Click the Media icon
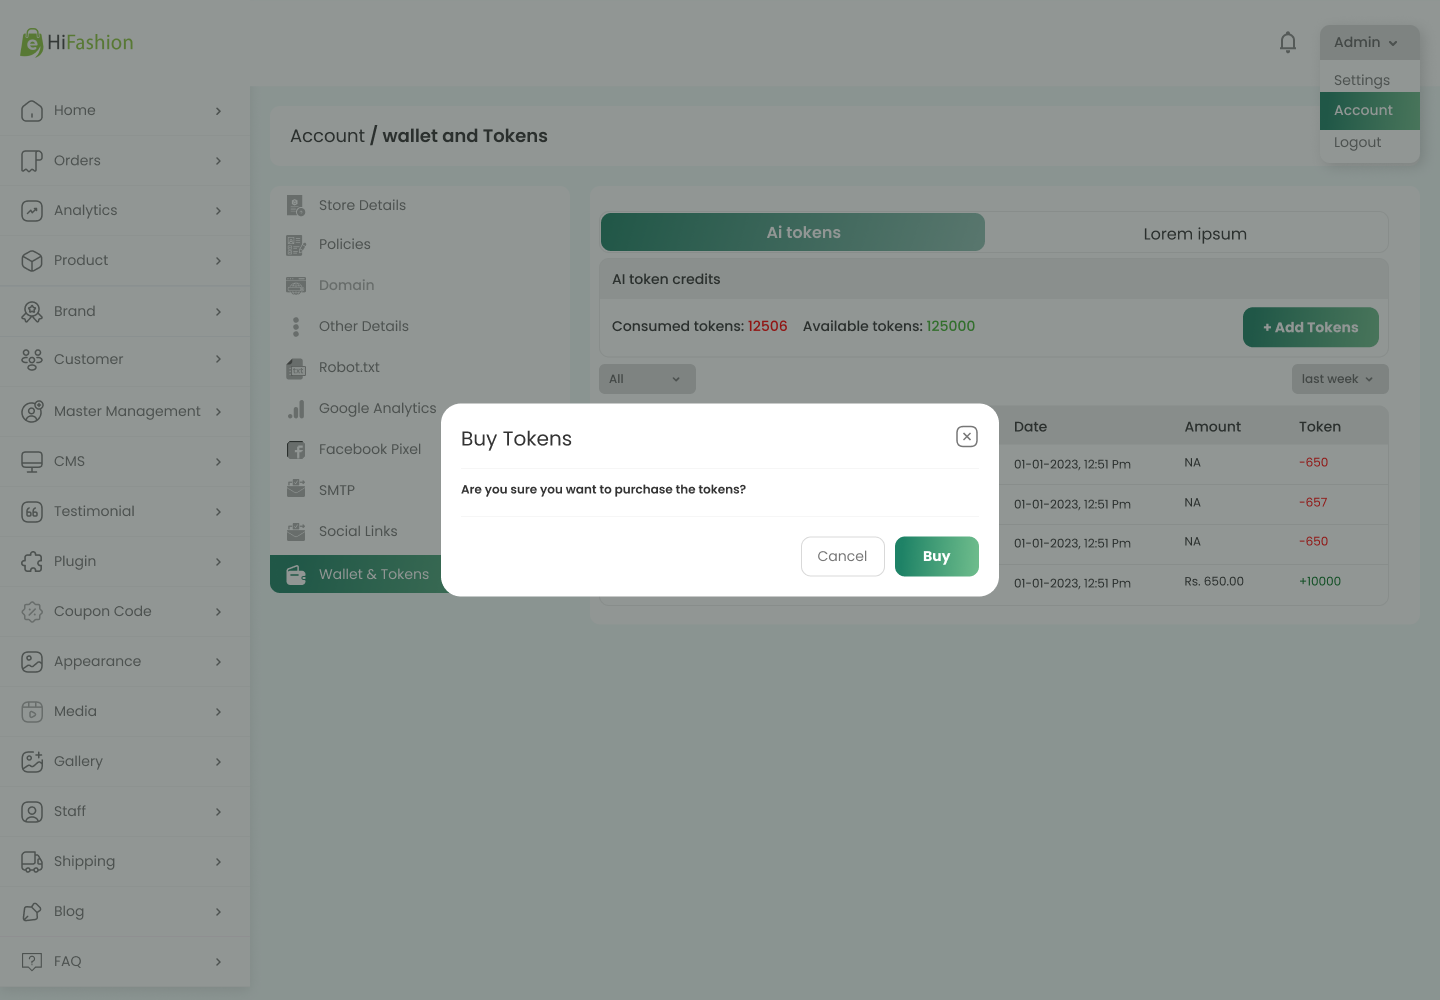 pos(32,711)
